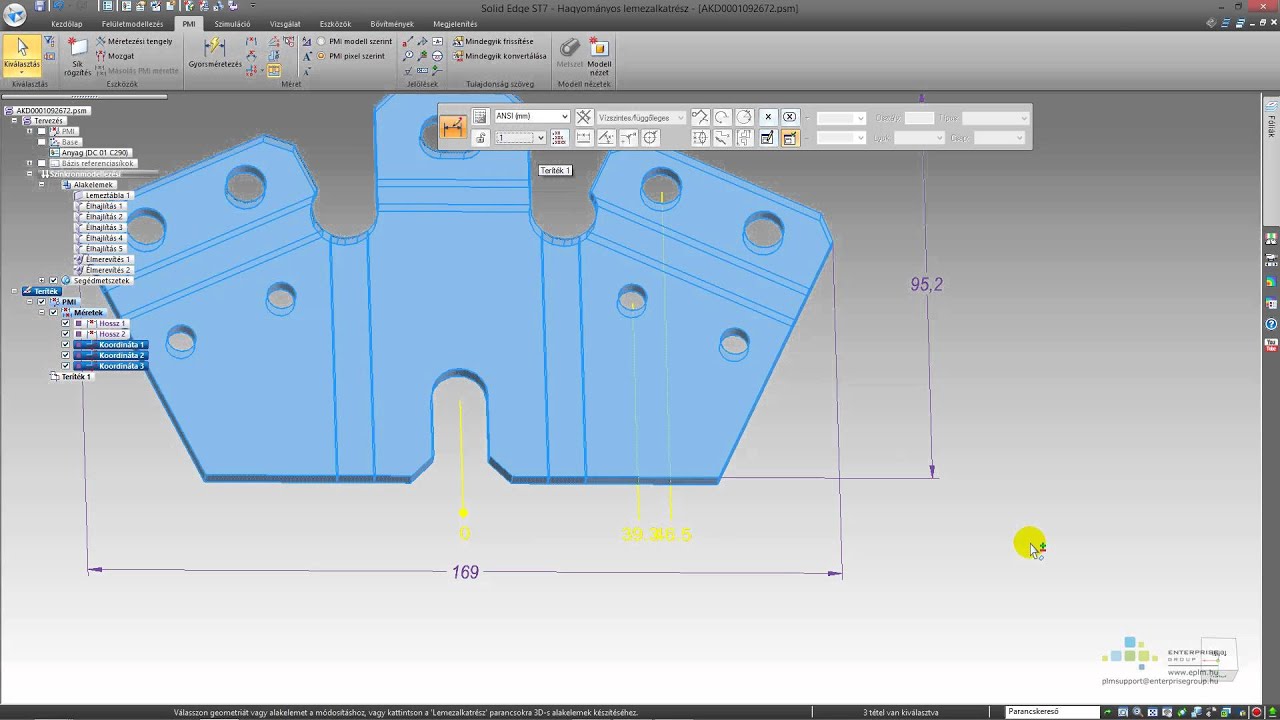1280x720 pixels.
Task: Toggle the Méretek visibility checkbox
Action: (x=53, y=313)
